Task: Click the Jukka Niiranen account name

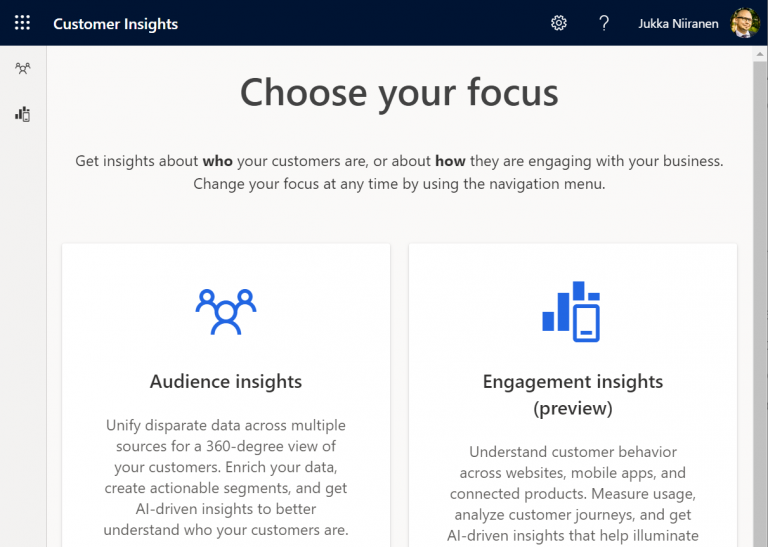Action: click(678, 24)
